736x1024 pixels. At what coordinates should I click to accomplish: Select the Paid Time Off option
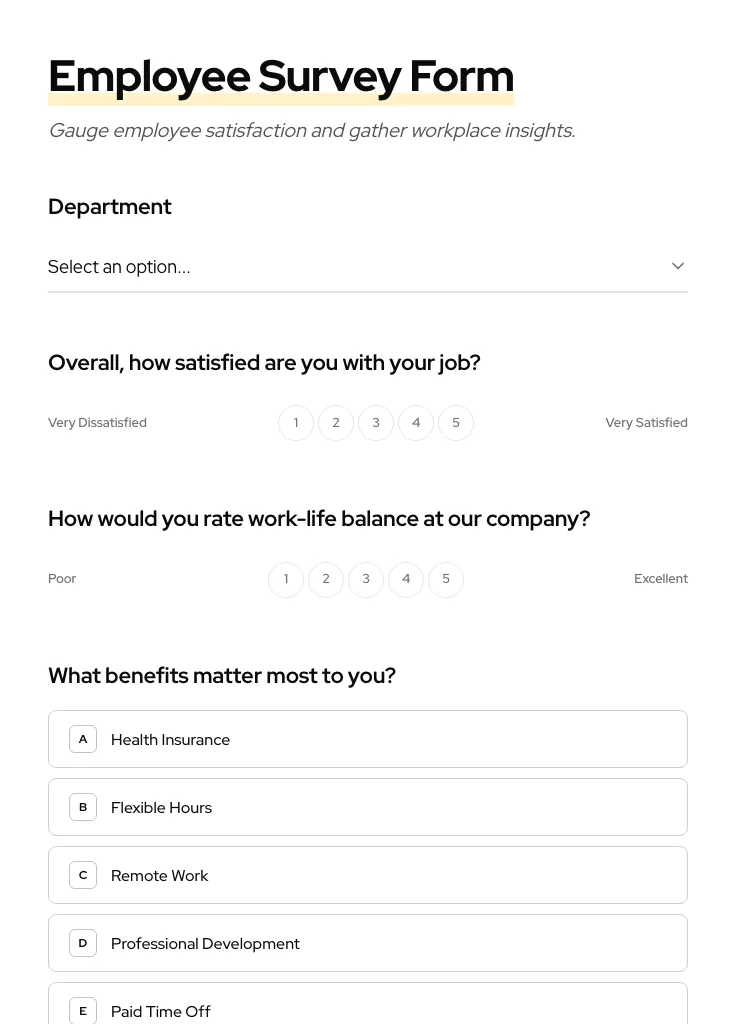[x=368, y=1010]
